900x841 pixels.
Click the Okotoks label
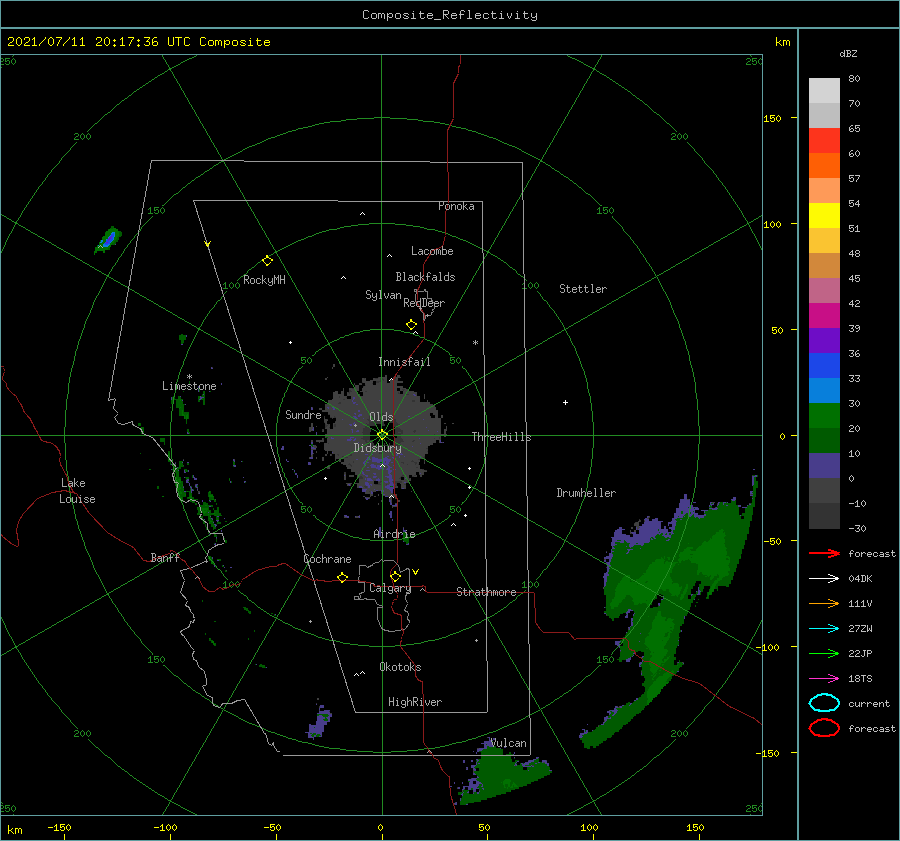click(x=400, y=667)
